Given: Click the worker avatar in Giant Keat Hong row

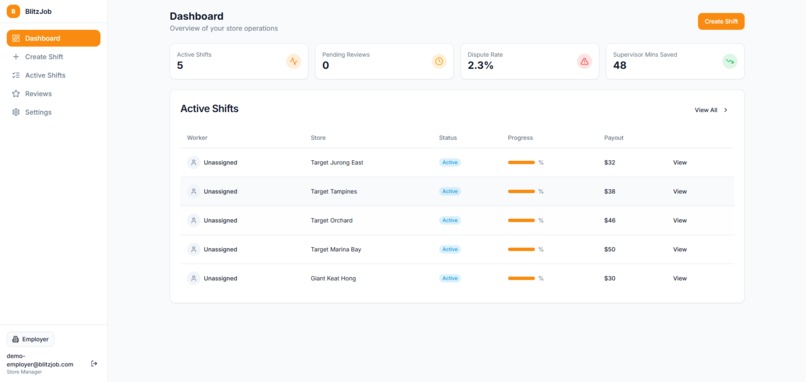Looking at the screenshot, I should pyautogui.click(x=193, y=278).
